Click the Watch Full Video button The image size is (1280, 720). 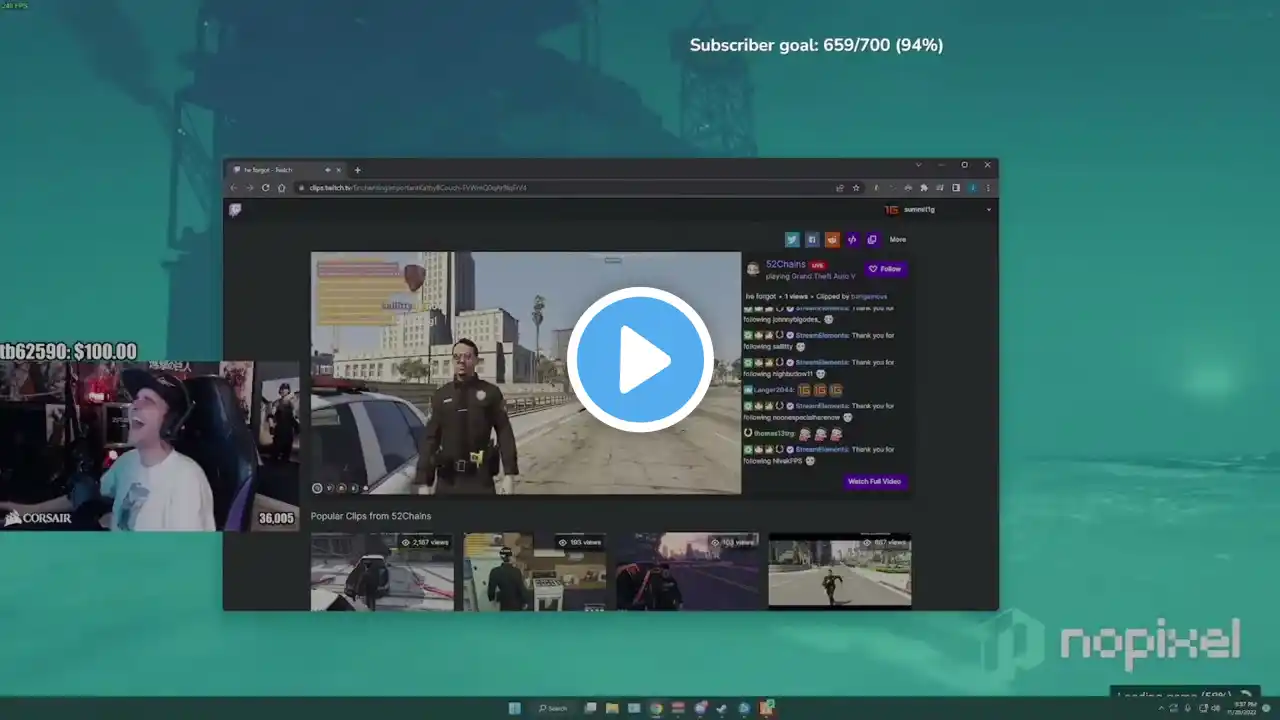pos(875,482)
